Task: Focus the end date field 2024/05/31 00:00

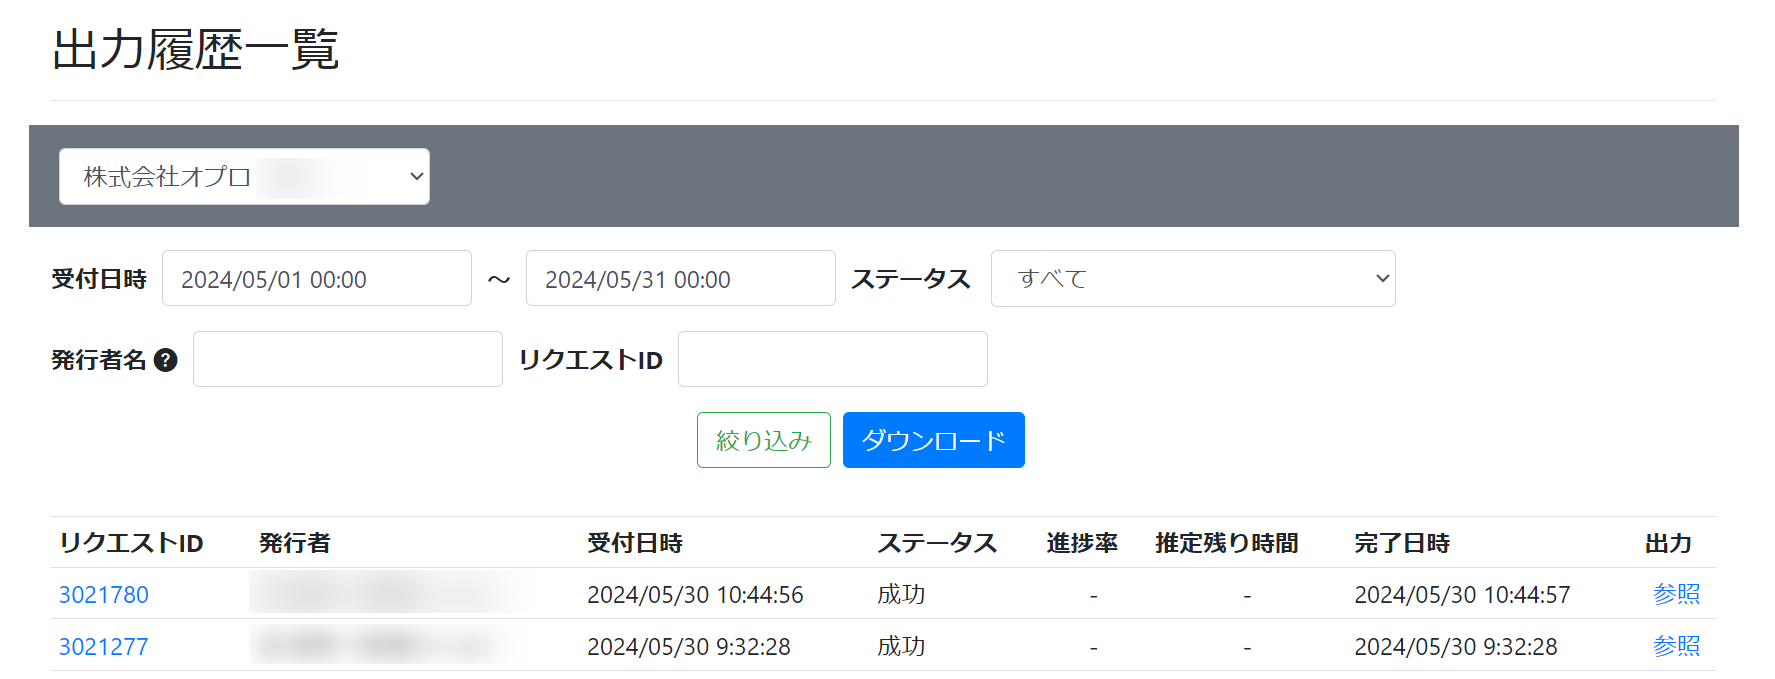Action: tap(680, 279)
